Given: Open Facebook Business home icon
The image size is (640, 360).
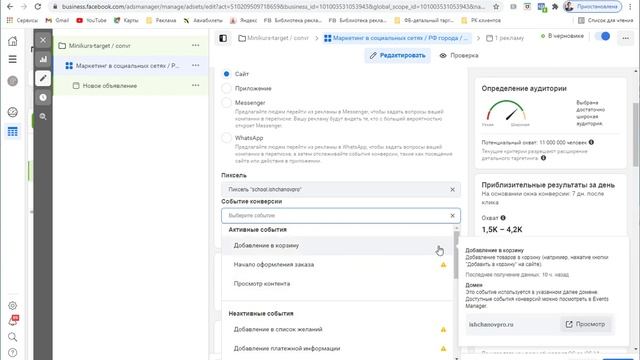Looking at the screenshot, I should pyautogui.click(x=13, y=41).
